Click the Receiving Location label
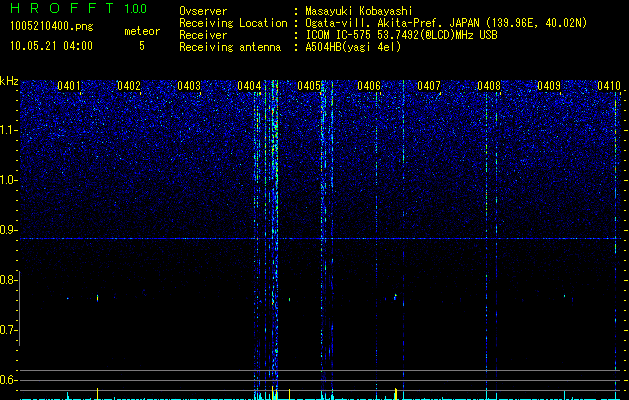The image size is (629, 400). 233,23
